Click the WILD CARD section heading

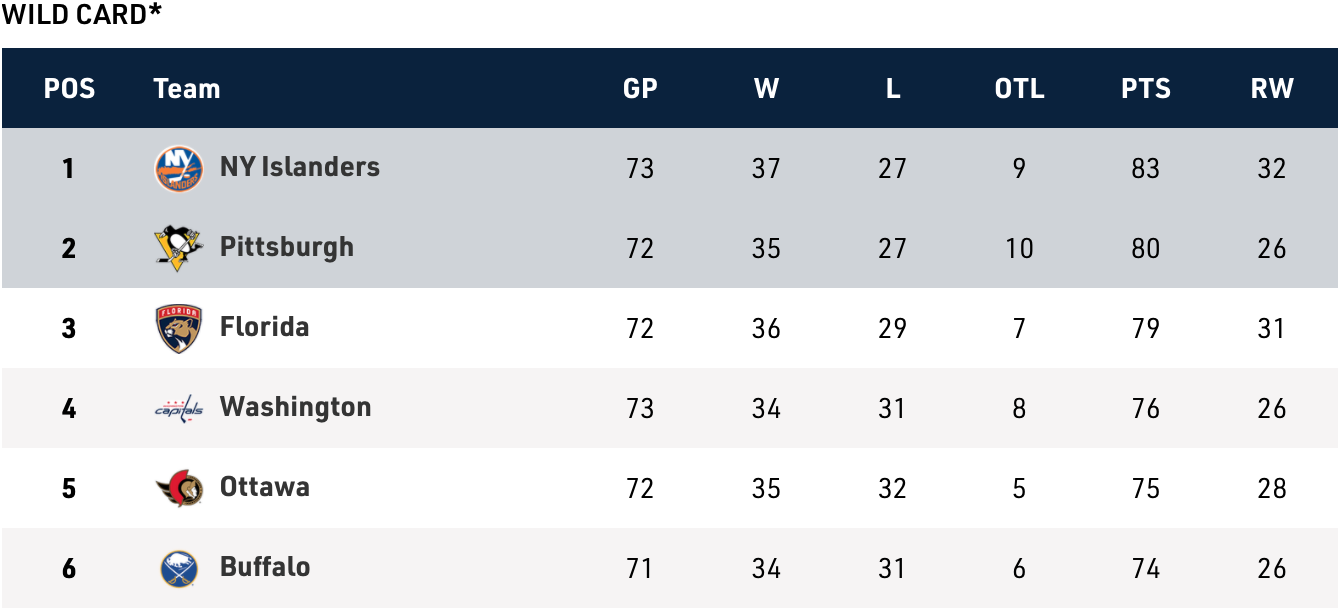click(82, 15)
